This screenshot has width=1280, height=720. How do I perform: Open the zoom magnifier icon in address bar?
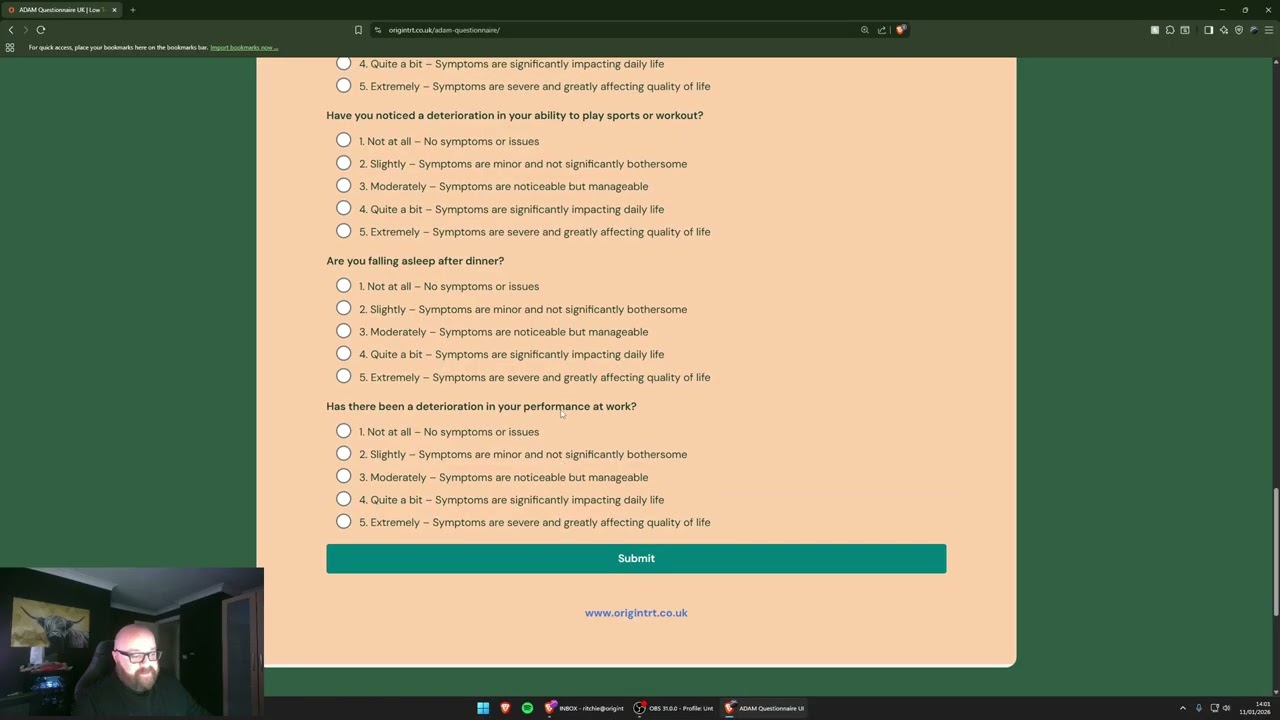(865, 30)
